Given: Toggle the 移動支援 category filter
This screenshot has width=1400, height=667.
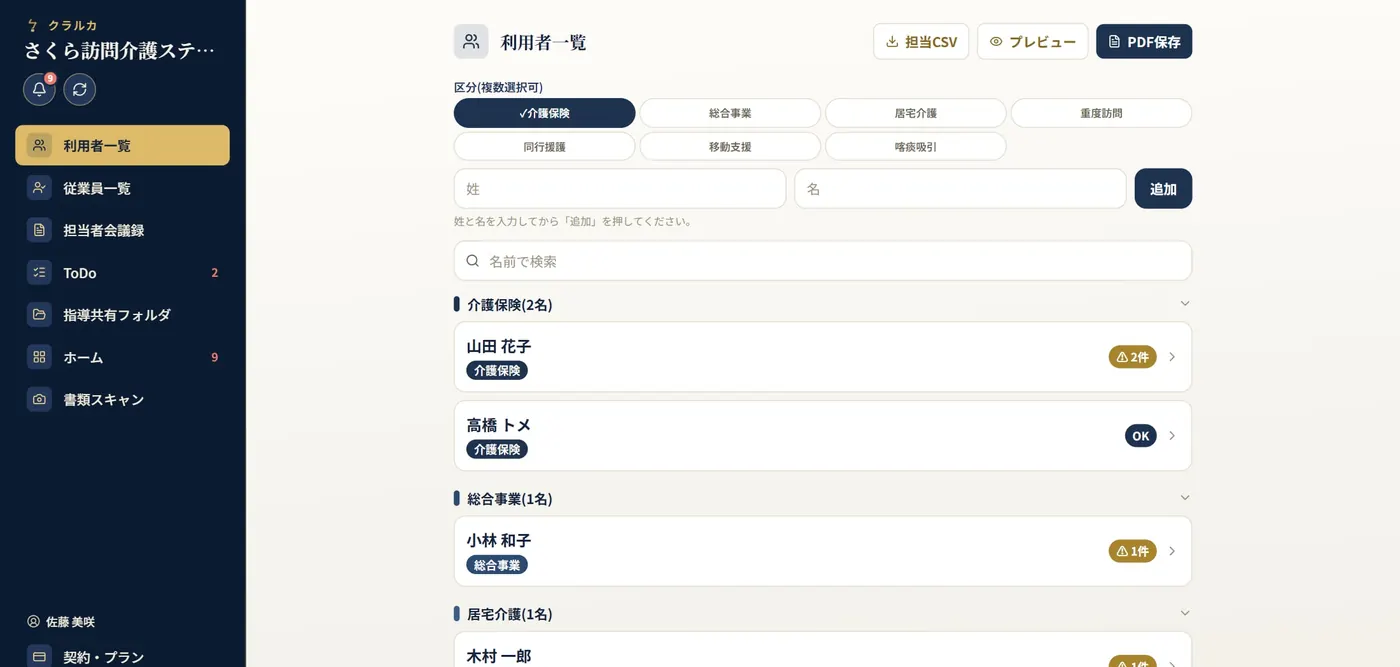Looking at the screenshot, I should click(x=730, y=147).
